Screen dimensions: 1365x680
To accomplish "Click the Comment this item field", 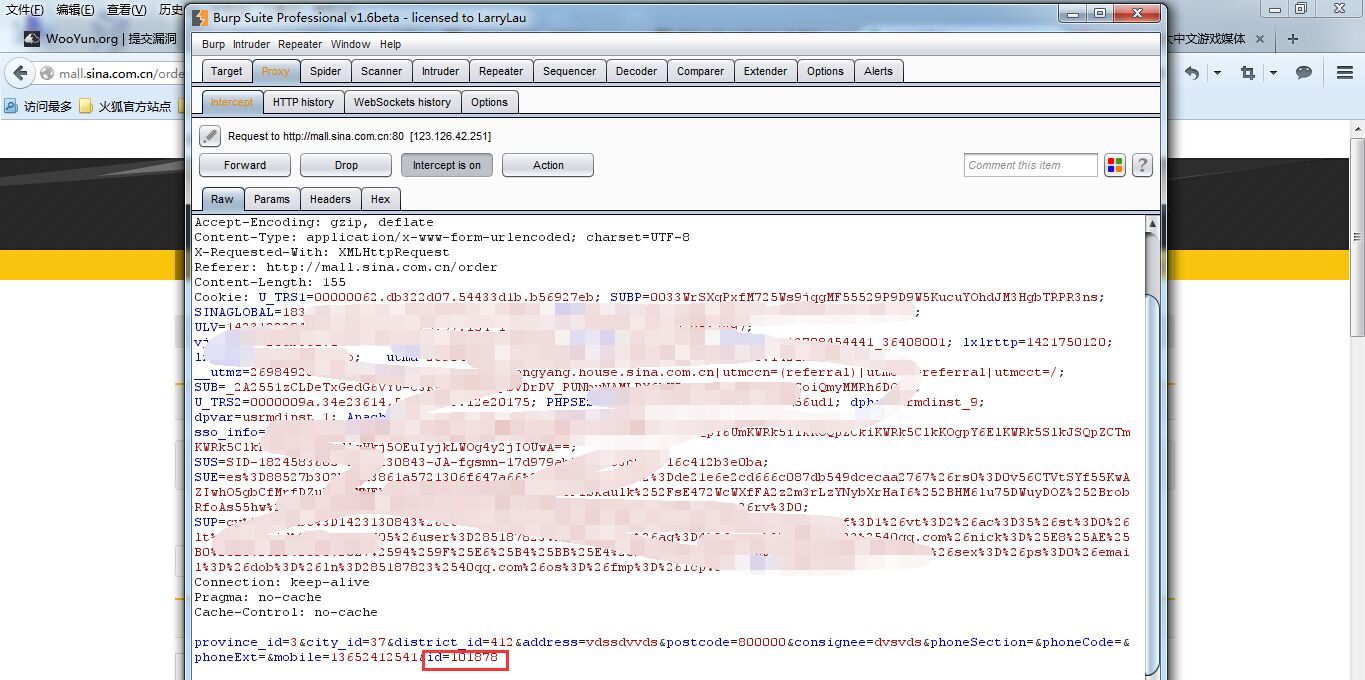I will pos(1031,165).
